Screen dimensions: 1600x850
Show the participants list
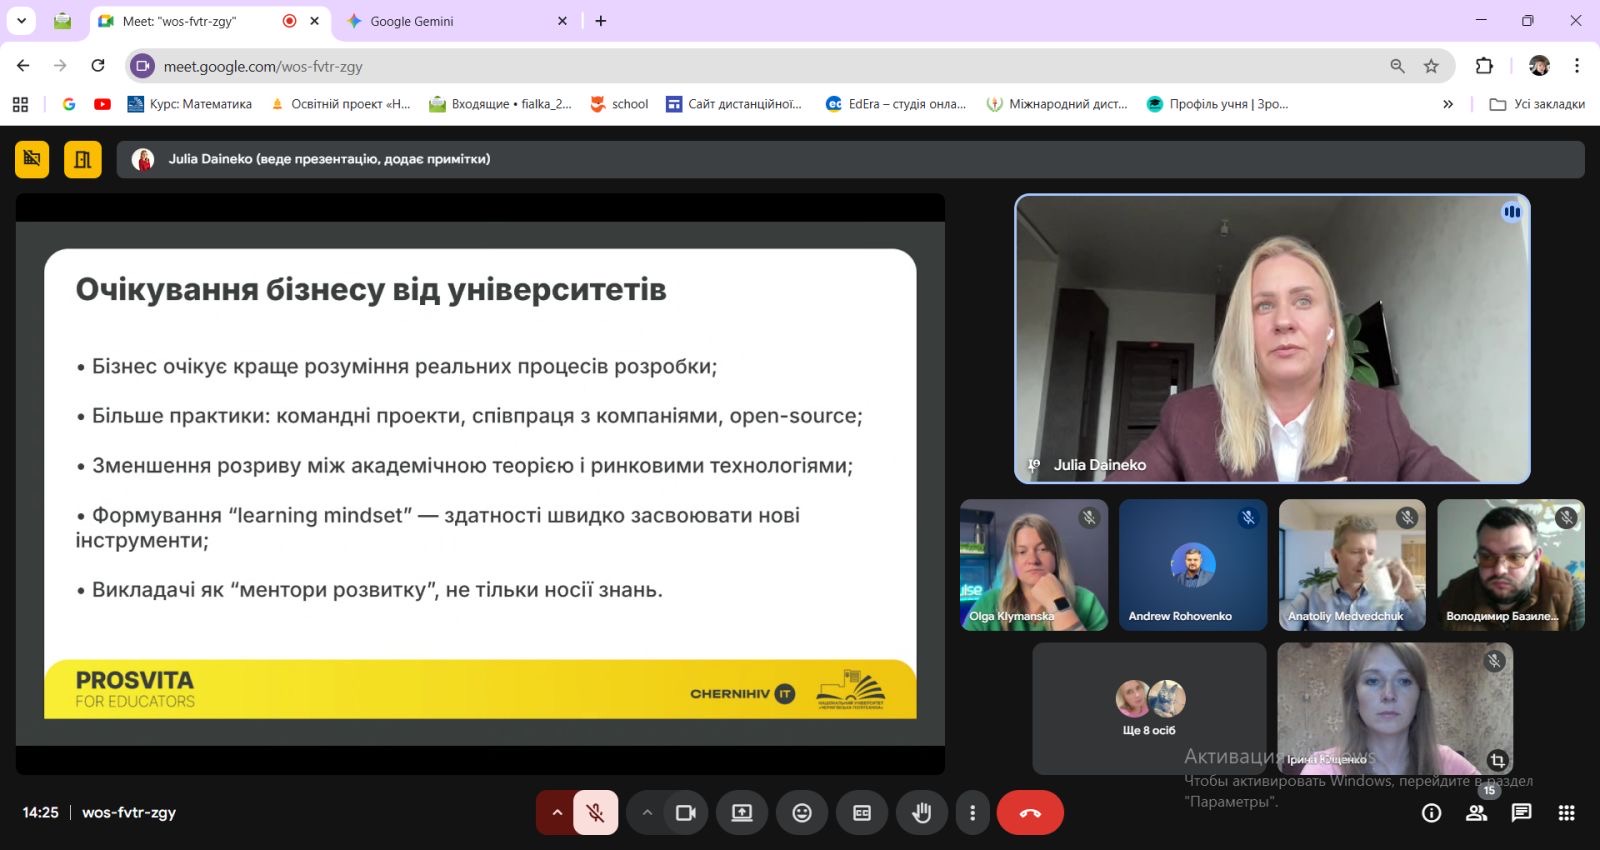(x=1476, y=813)
